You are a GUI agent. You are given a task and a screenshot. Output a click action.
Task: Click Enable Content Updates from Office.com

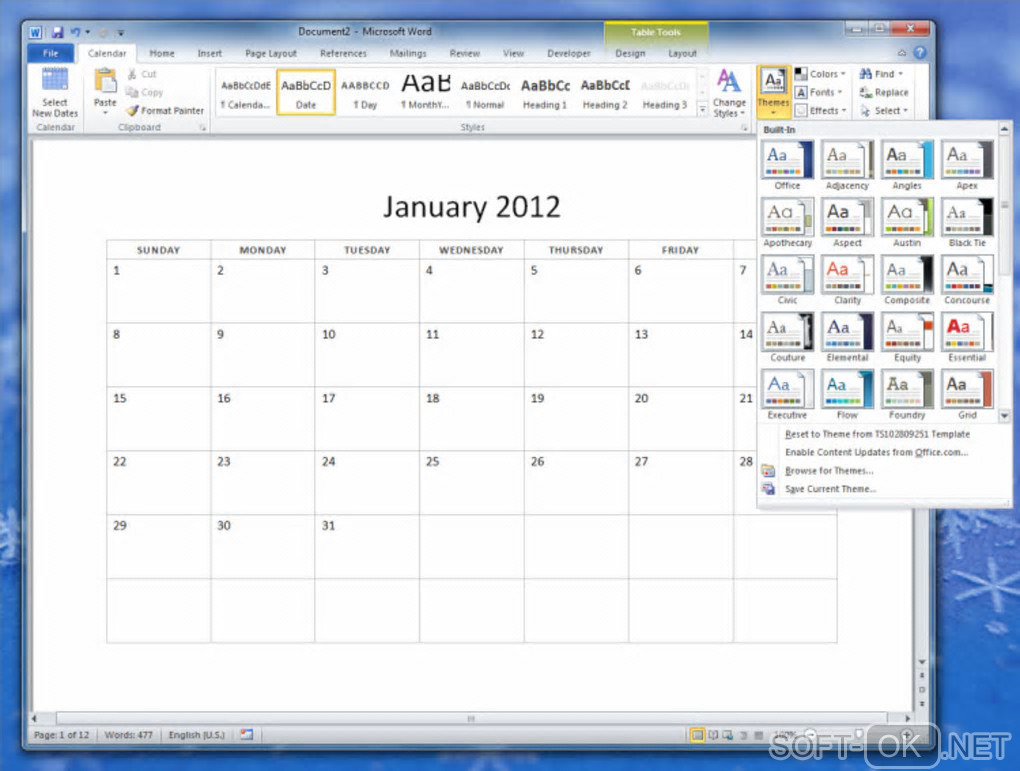tap(876, 452)
